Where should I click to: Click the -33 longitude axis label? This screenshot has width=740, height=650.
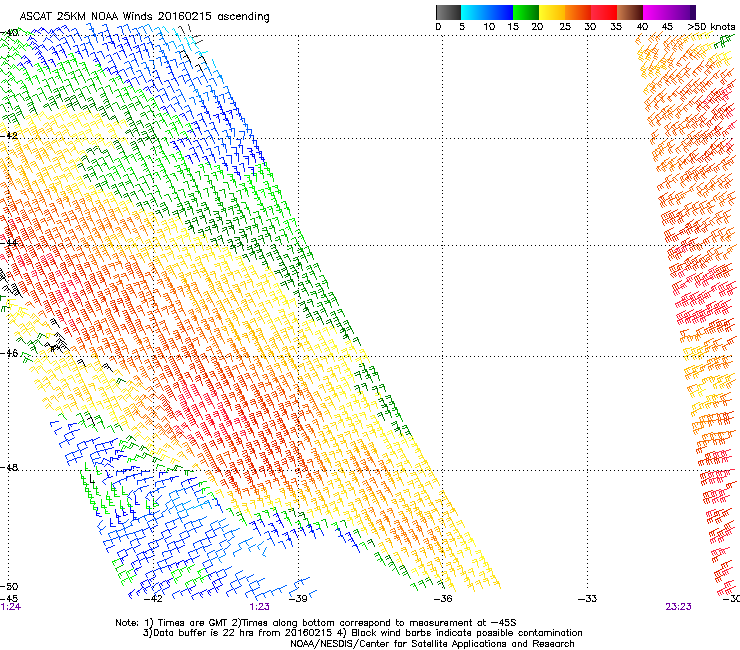[588, 599]
